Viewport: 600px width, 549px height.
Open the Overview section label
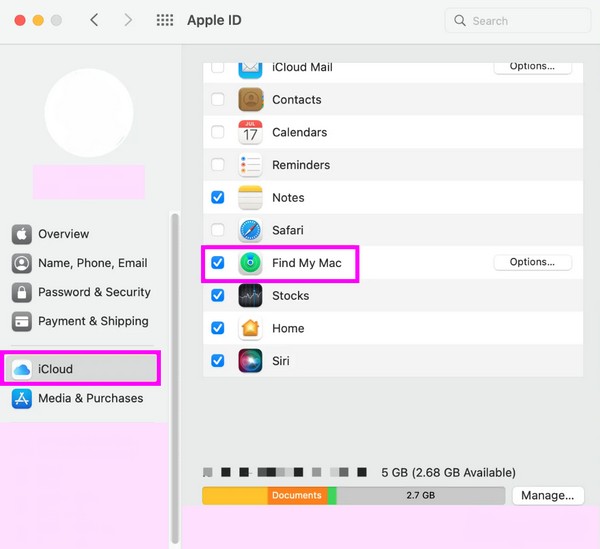tap(64, 234)
